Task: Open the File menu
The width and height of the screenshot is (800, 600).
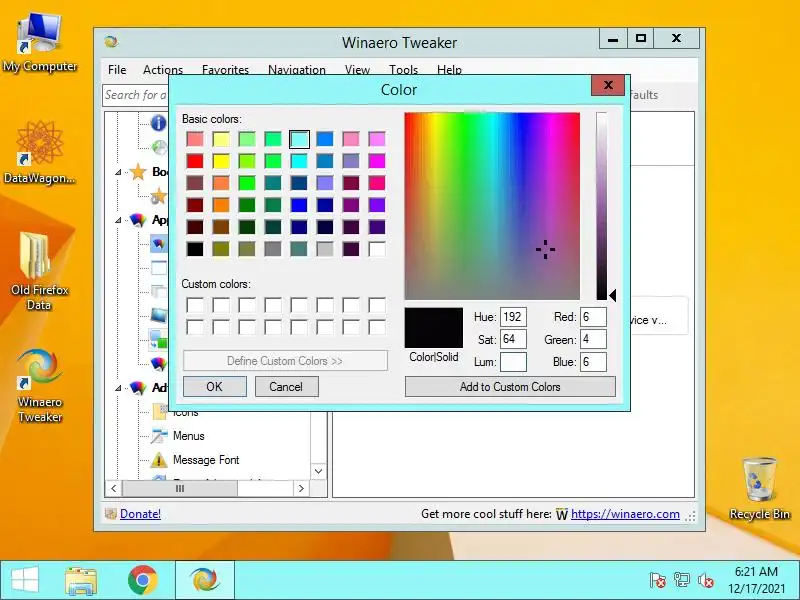Action: coord(117,70)
